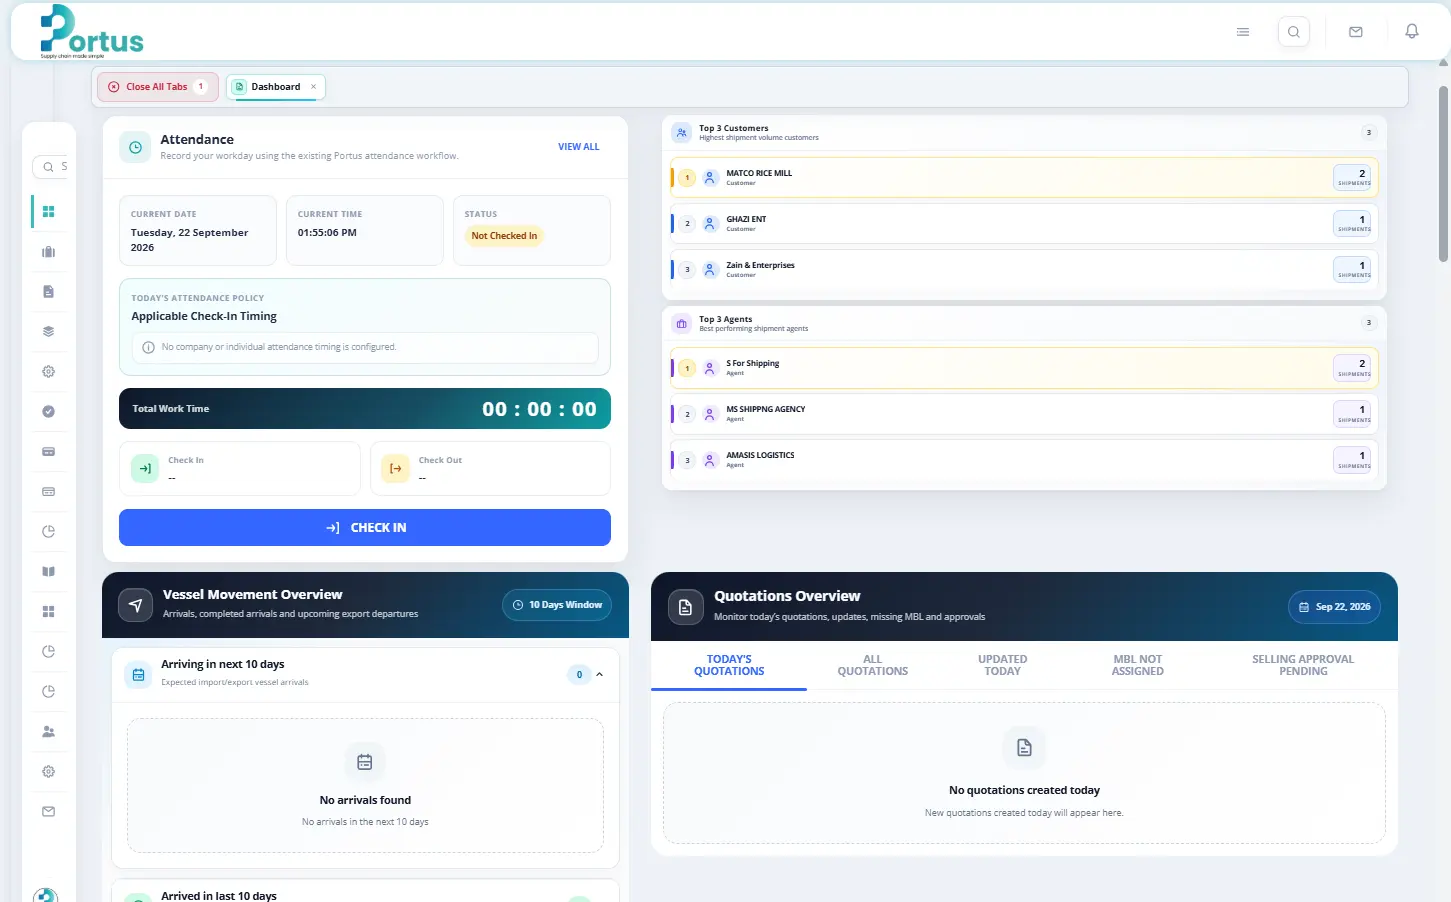
Task: Open the document icon in the sidebar
Action: pos(48,292)
